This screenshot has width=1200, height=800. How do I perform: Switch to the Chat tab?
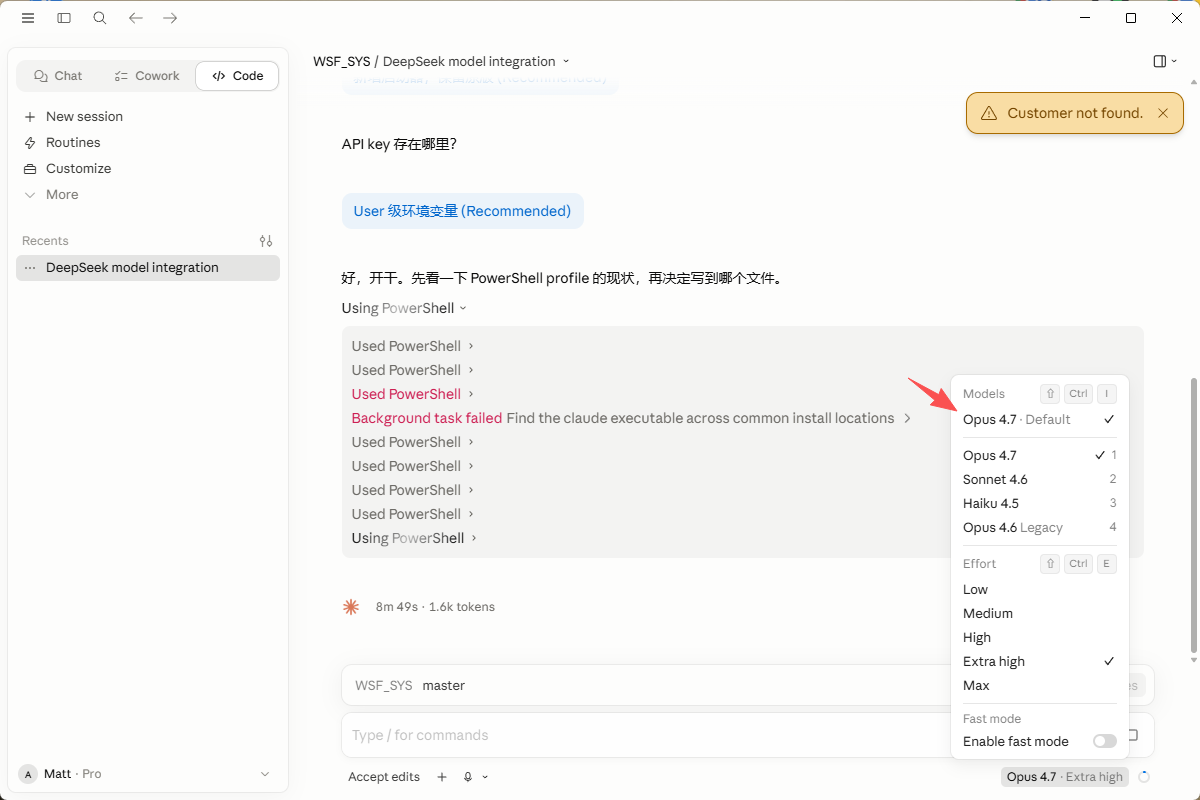tap(58, 76)
